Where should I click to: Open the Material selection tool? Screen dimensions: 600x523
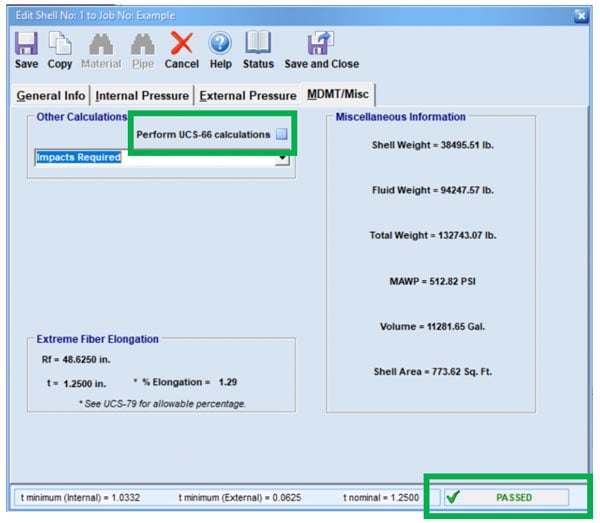100,44
